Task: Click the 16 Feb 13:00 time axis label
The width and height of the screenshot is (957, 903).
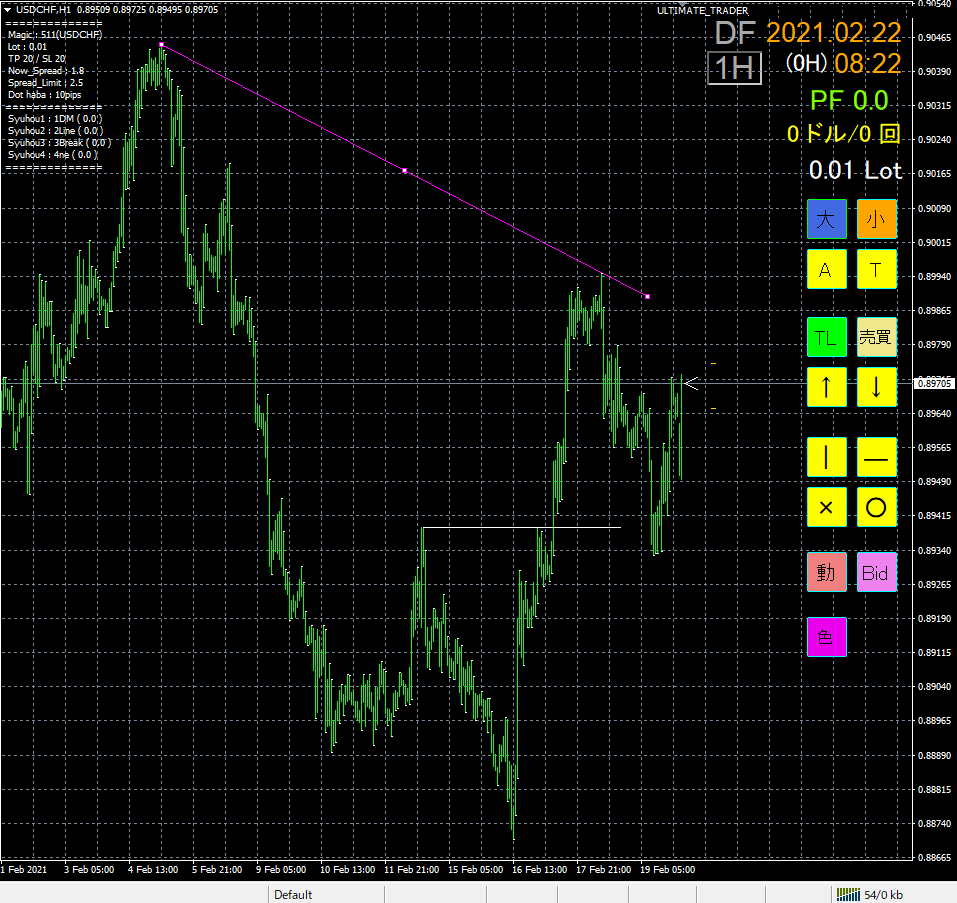Action: 539,869
